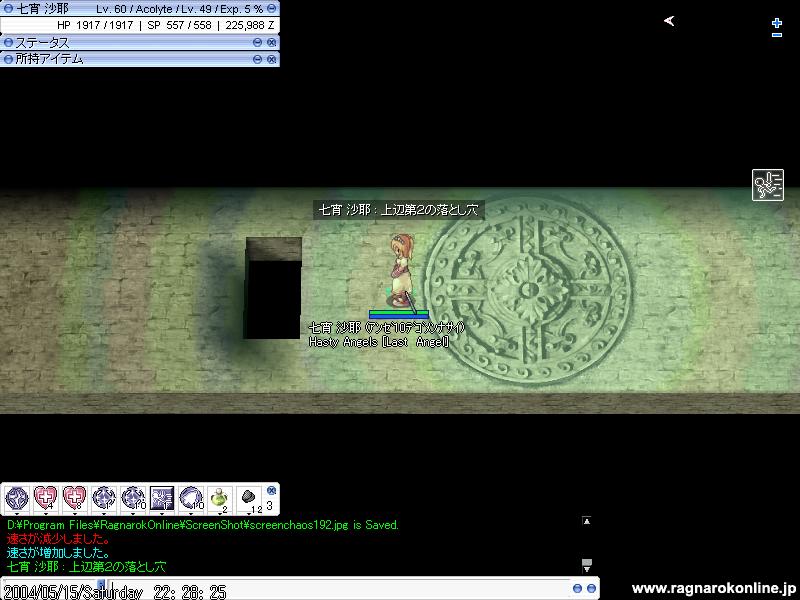Screen dimensions: 800x600
Task: Minimize the ステータス panel
Action: pyautogui.click(x=257, y=42)
